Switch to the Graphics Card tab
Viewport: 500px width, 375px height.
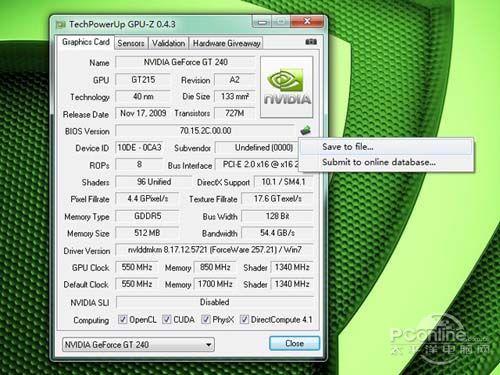(86, 42)
